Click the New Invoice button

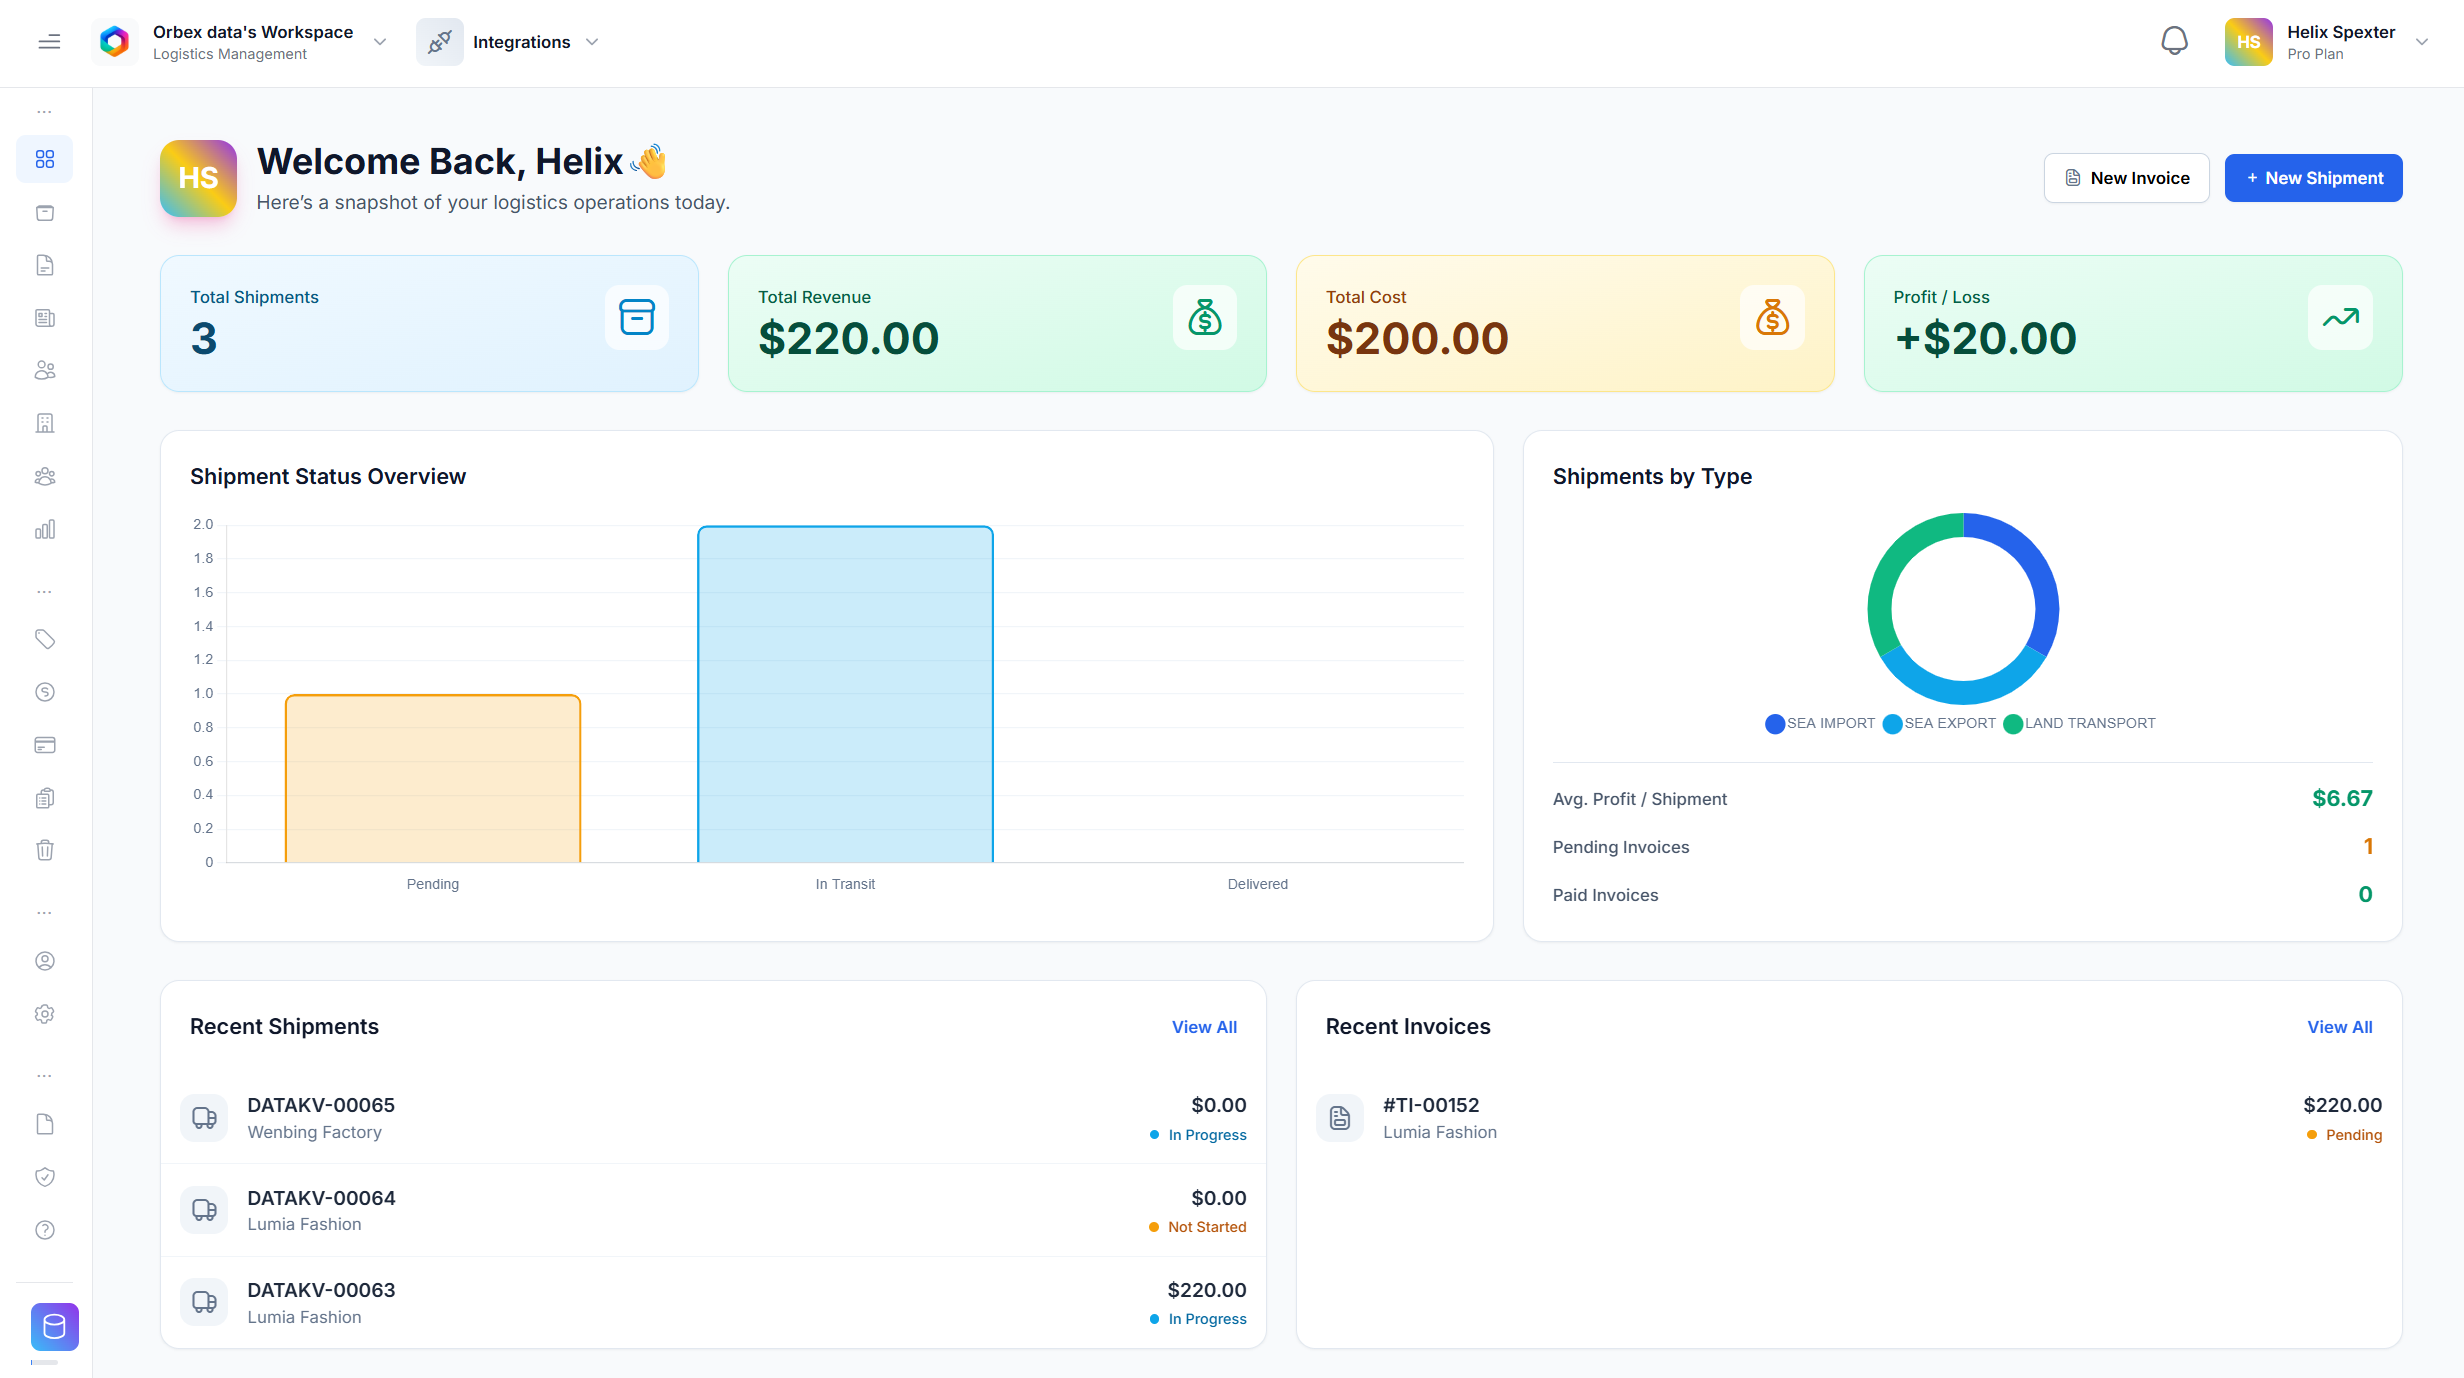(x=2126, y=178)
